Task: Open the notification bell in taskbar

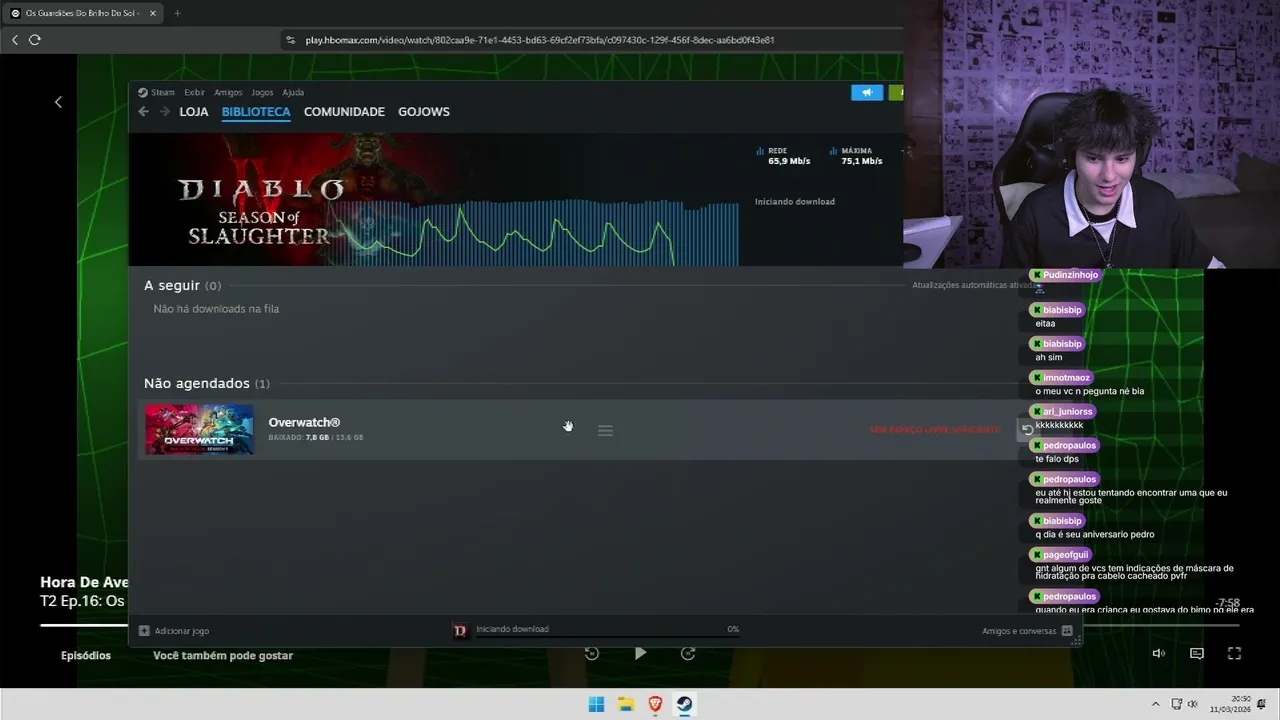Action: (1262, 704)
